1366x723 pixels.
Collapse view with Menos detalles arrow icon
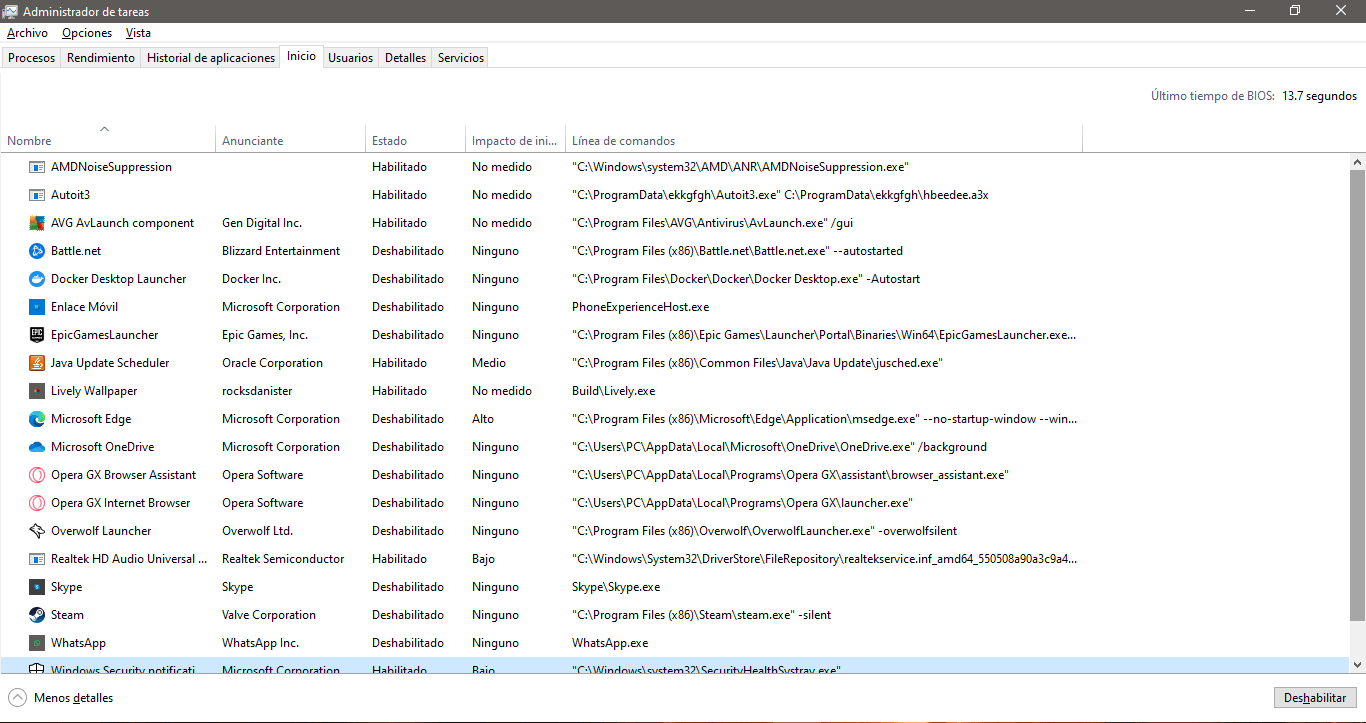coord(17,698)
